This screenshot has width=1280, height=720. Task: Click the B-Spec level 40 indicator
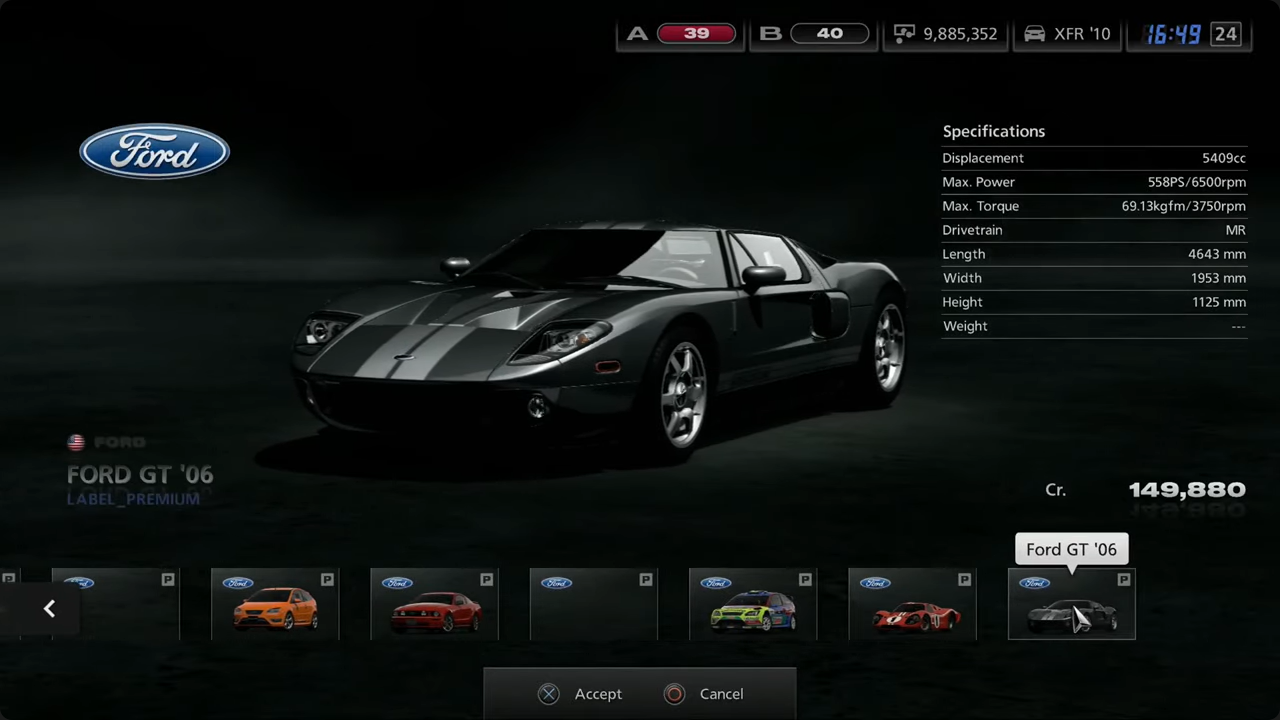point(829,34)
